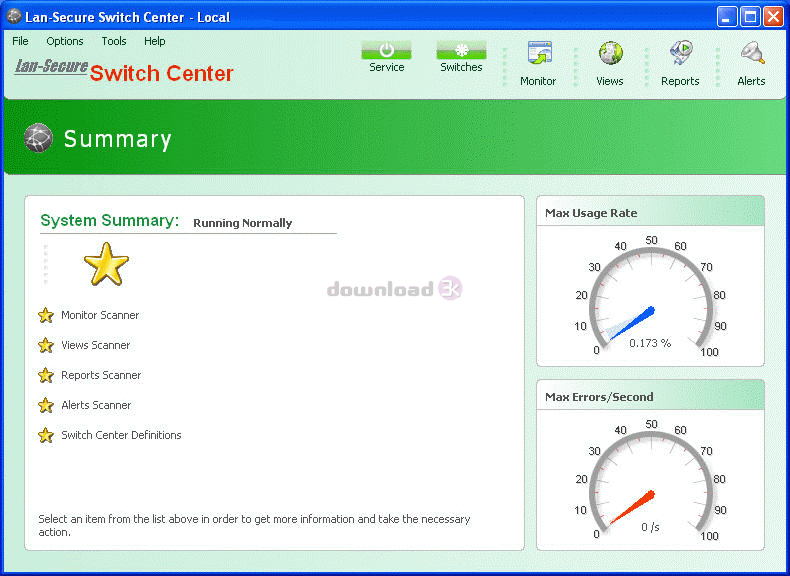The width and height of the screenshot is (790, 576).
Task: Open the Alerts section icon
Action: click(753, 53)
